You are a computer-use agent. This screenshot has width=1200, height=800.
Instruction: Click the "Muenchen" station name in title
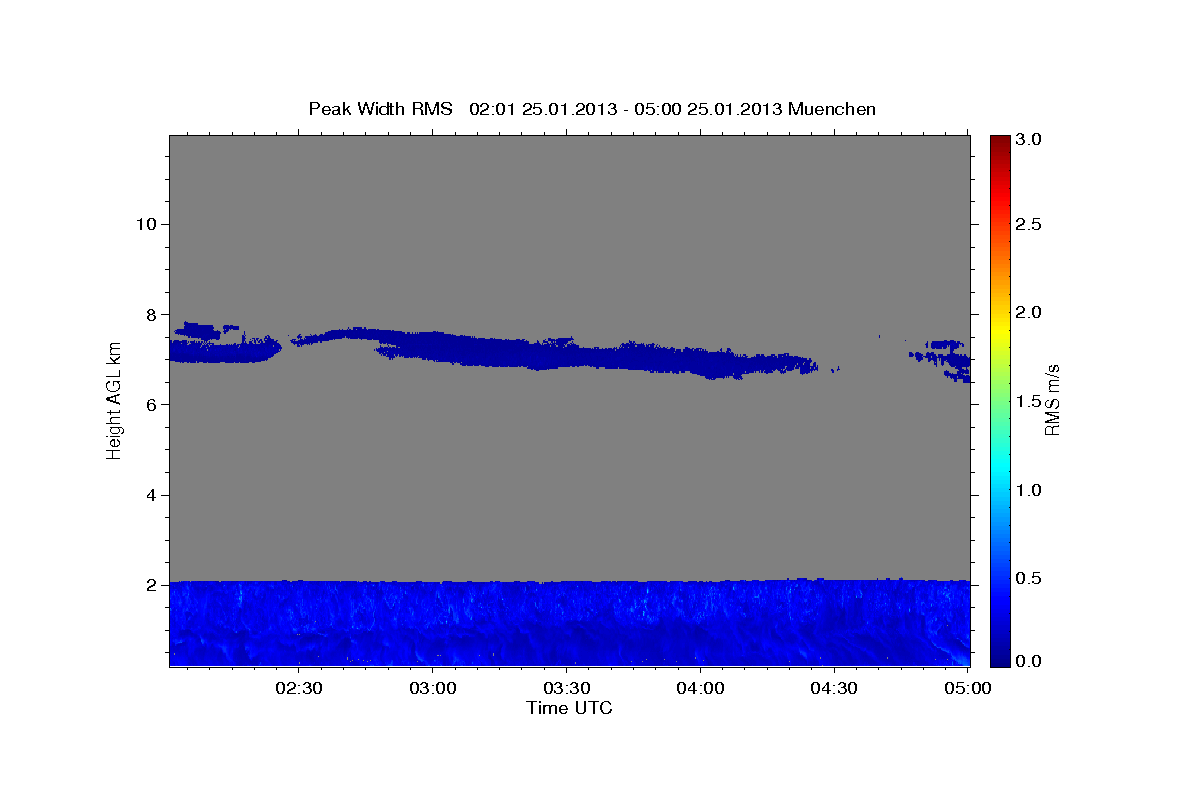pos(832,109)
